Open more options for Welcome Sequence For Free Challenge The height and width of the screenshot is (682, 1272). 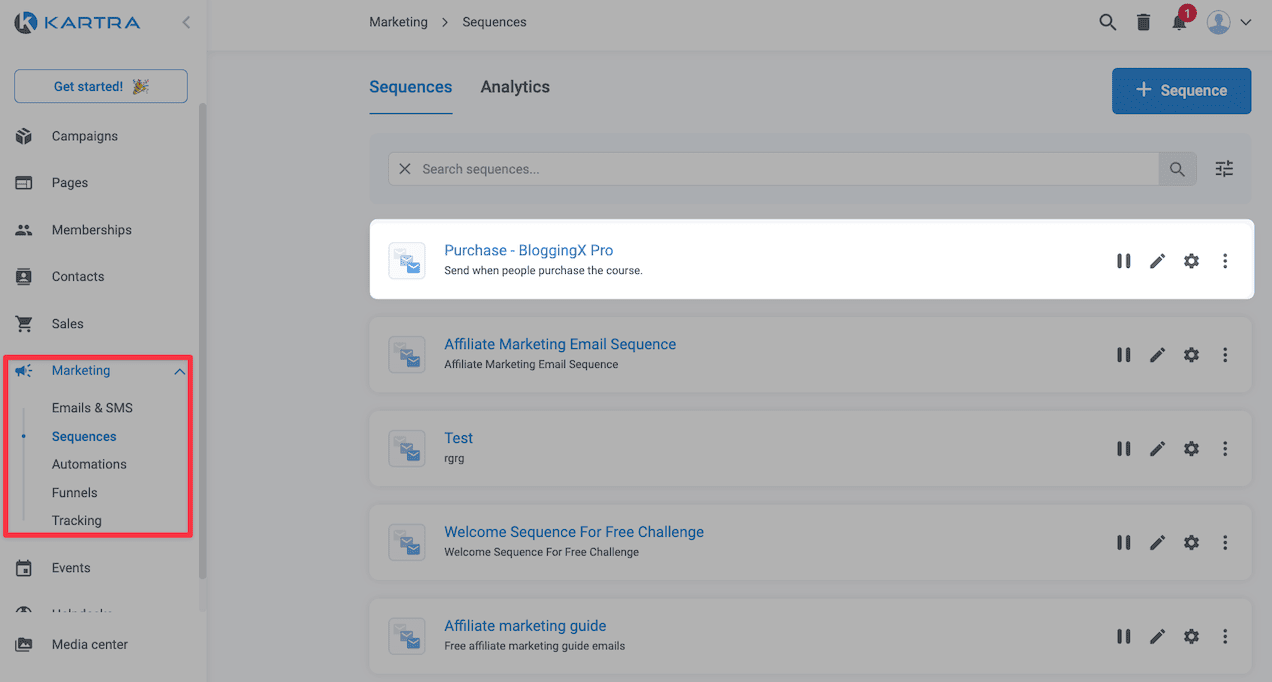coord(1225,543)
